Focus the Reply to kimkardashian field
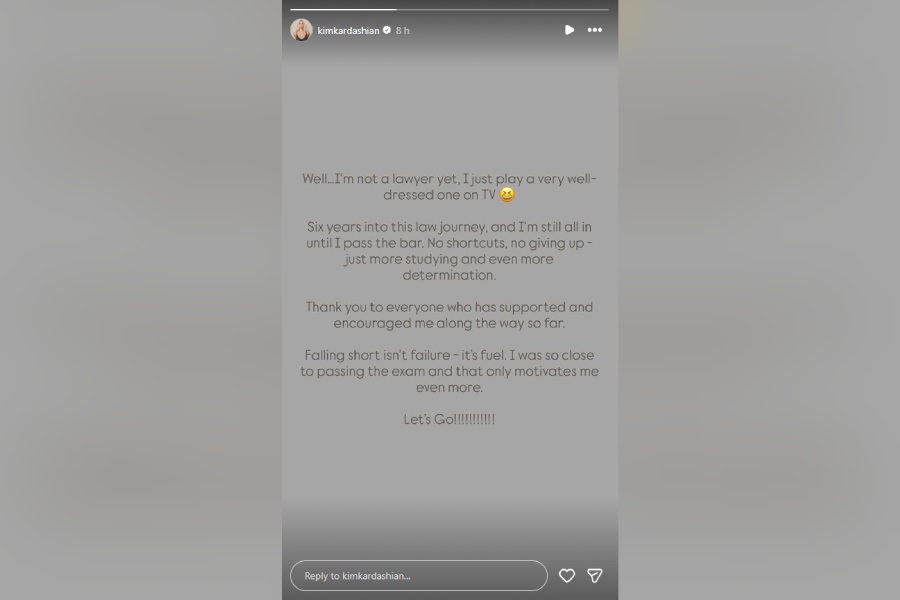This screenshot has height=600, width=900. coord(419,575)
